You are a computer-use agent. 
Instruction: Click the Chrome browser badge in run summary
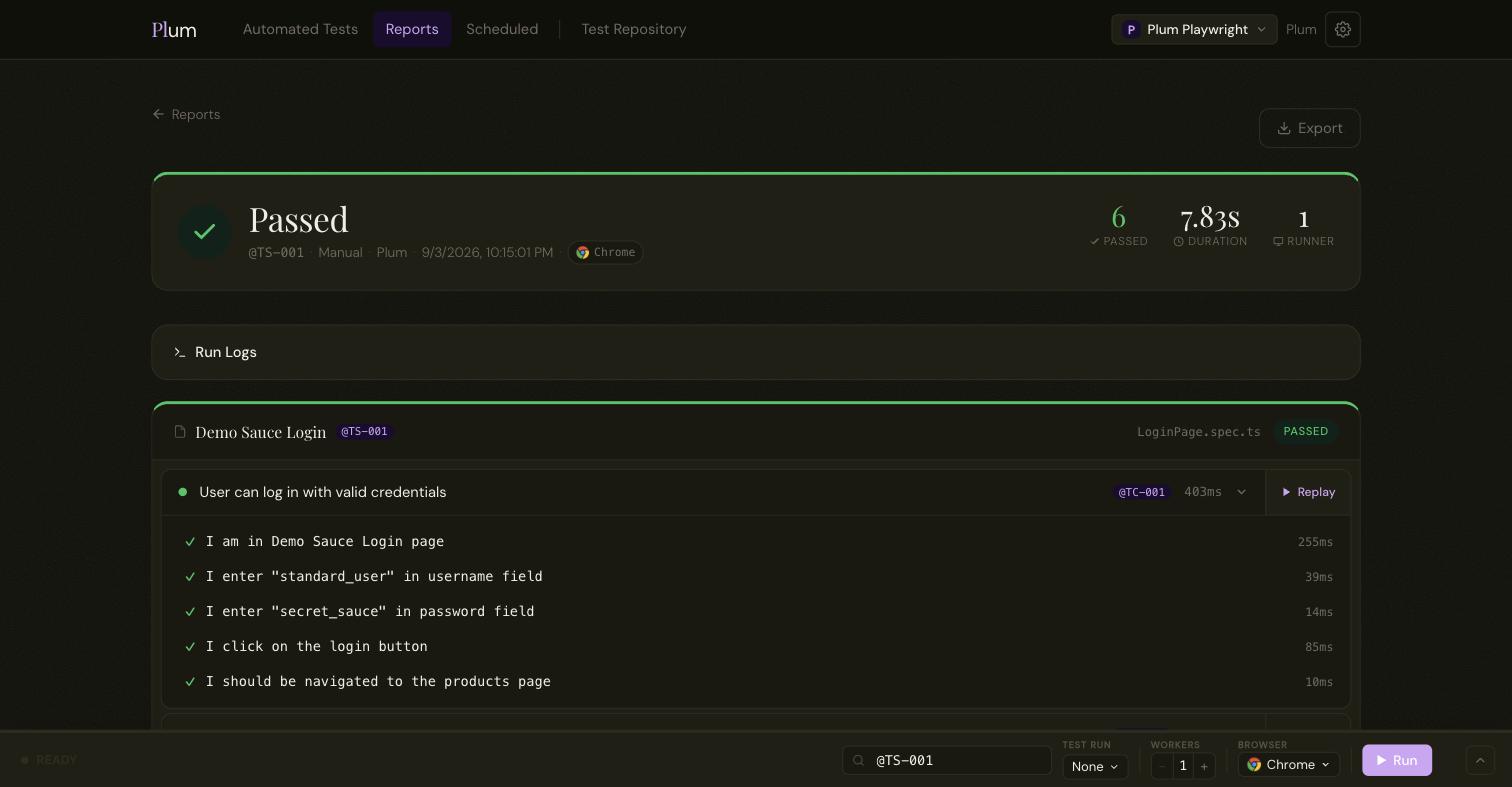(x=605, y=252)
